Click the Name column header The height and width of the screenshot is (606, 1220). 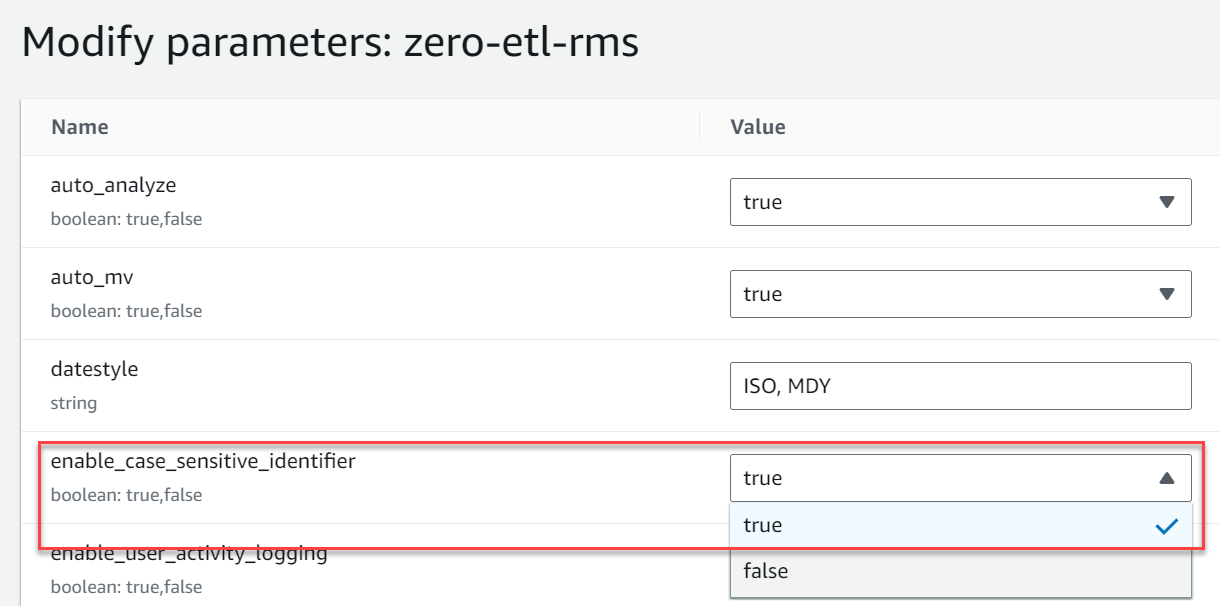point(79,127)
